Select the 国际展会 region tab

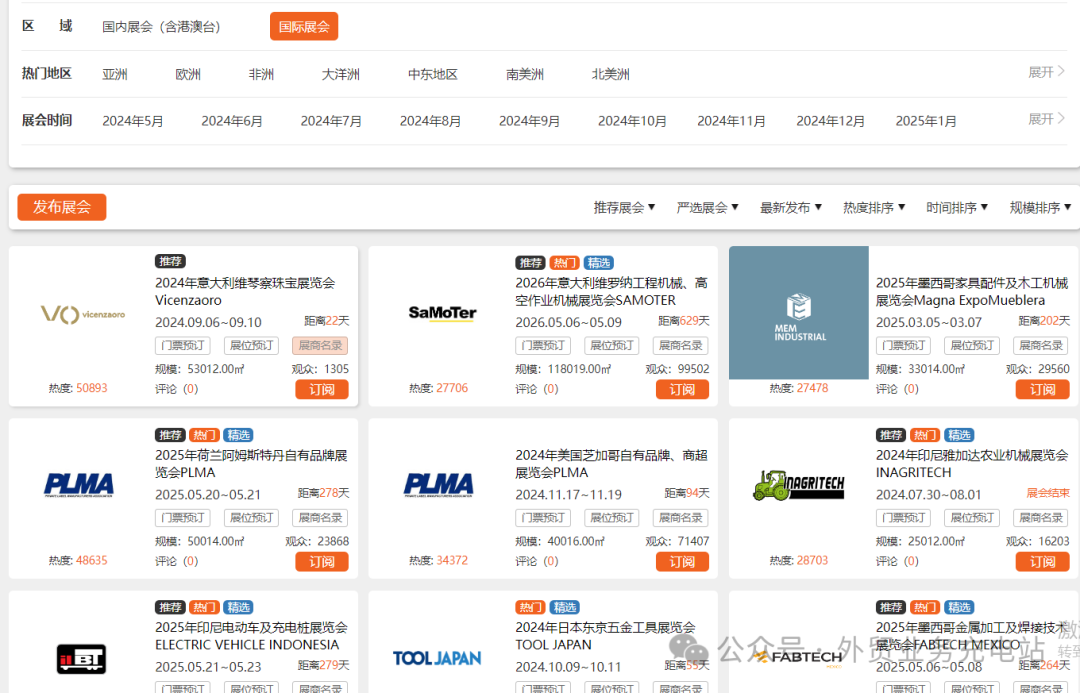304,27
